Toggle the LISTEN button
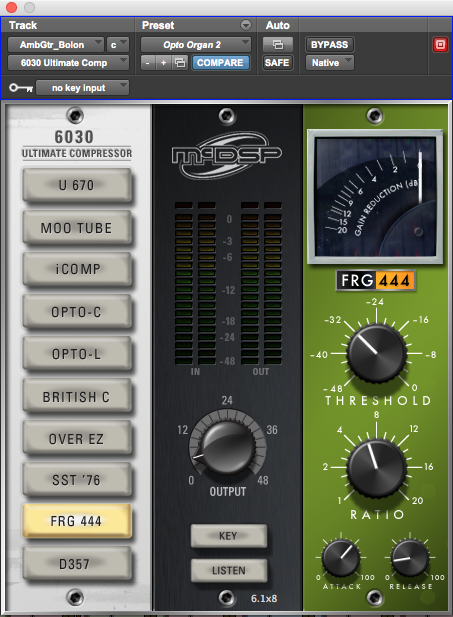 (229, 570)
